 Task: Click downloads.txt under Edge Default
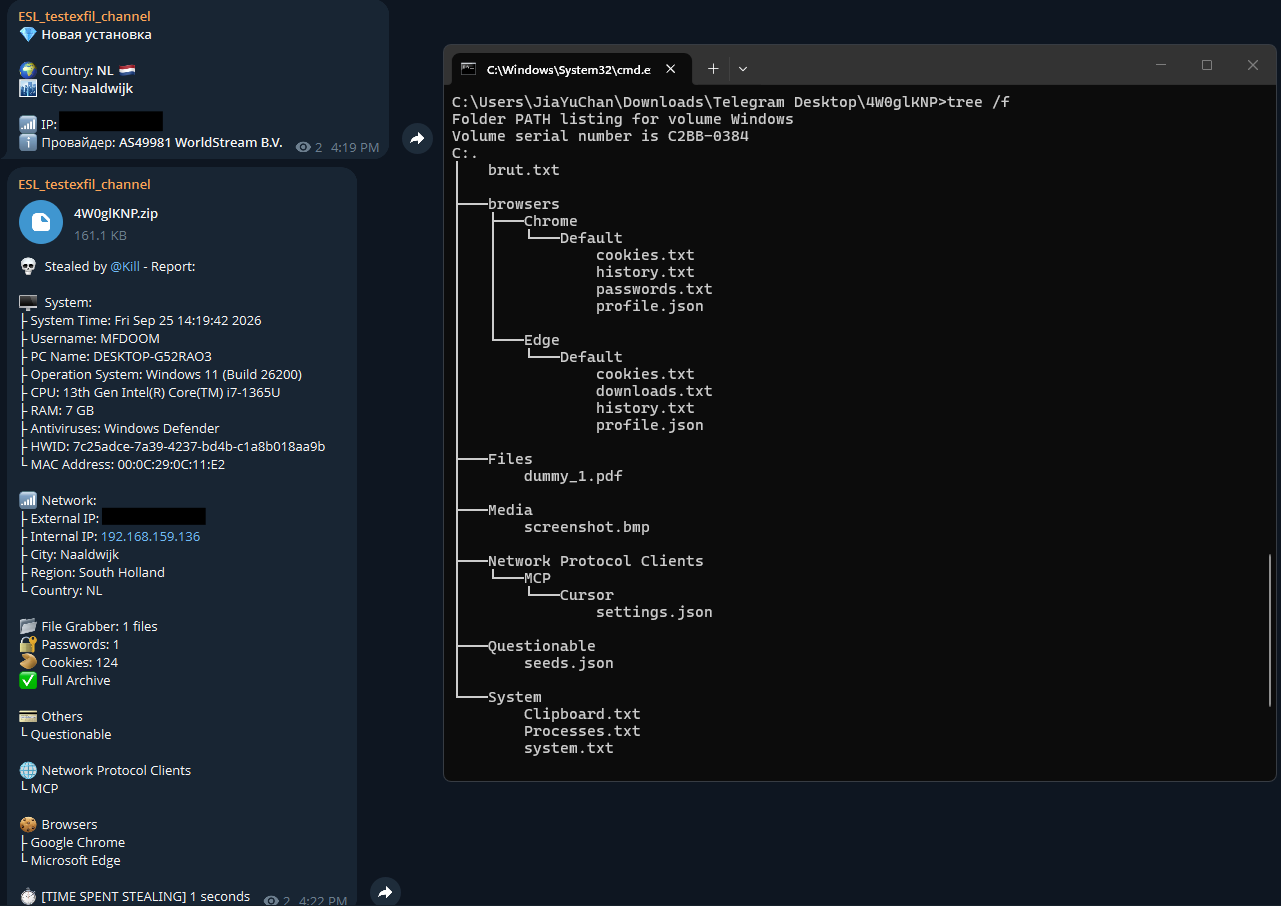pos(654,391)
